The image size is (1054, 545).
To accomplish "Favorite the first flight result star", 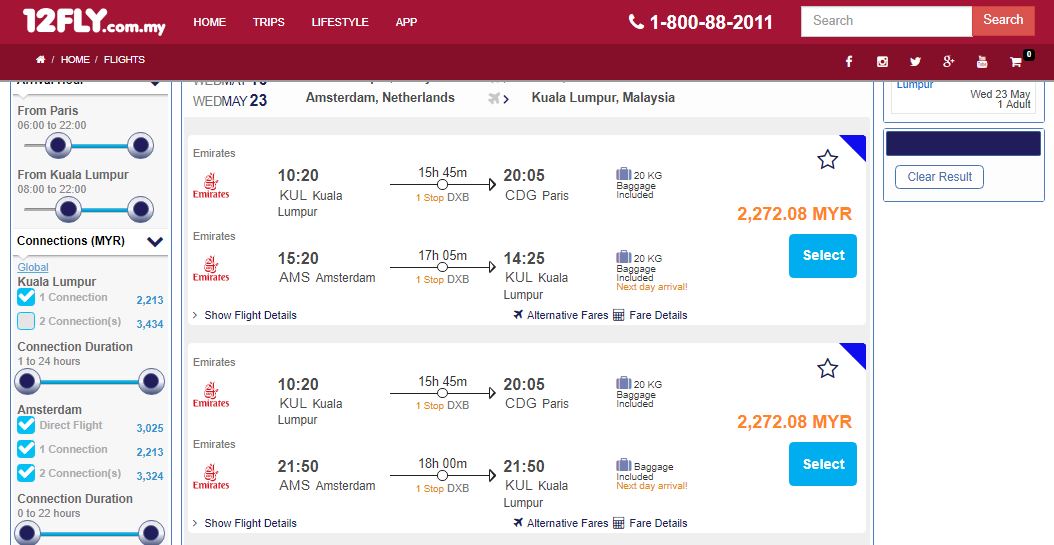I will coord(827,159).
